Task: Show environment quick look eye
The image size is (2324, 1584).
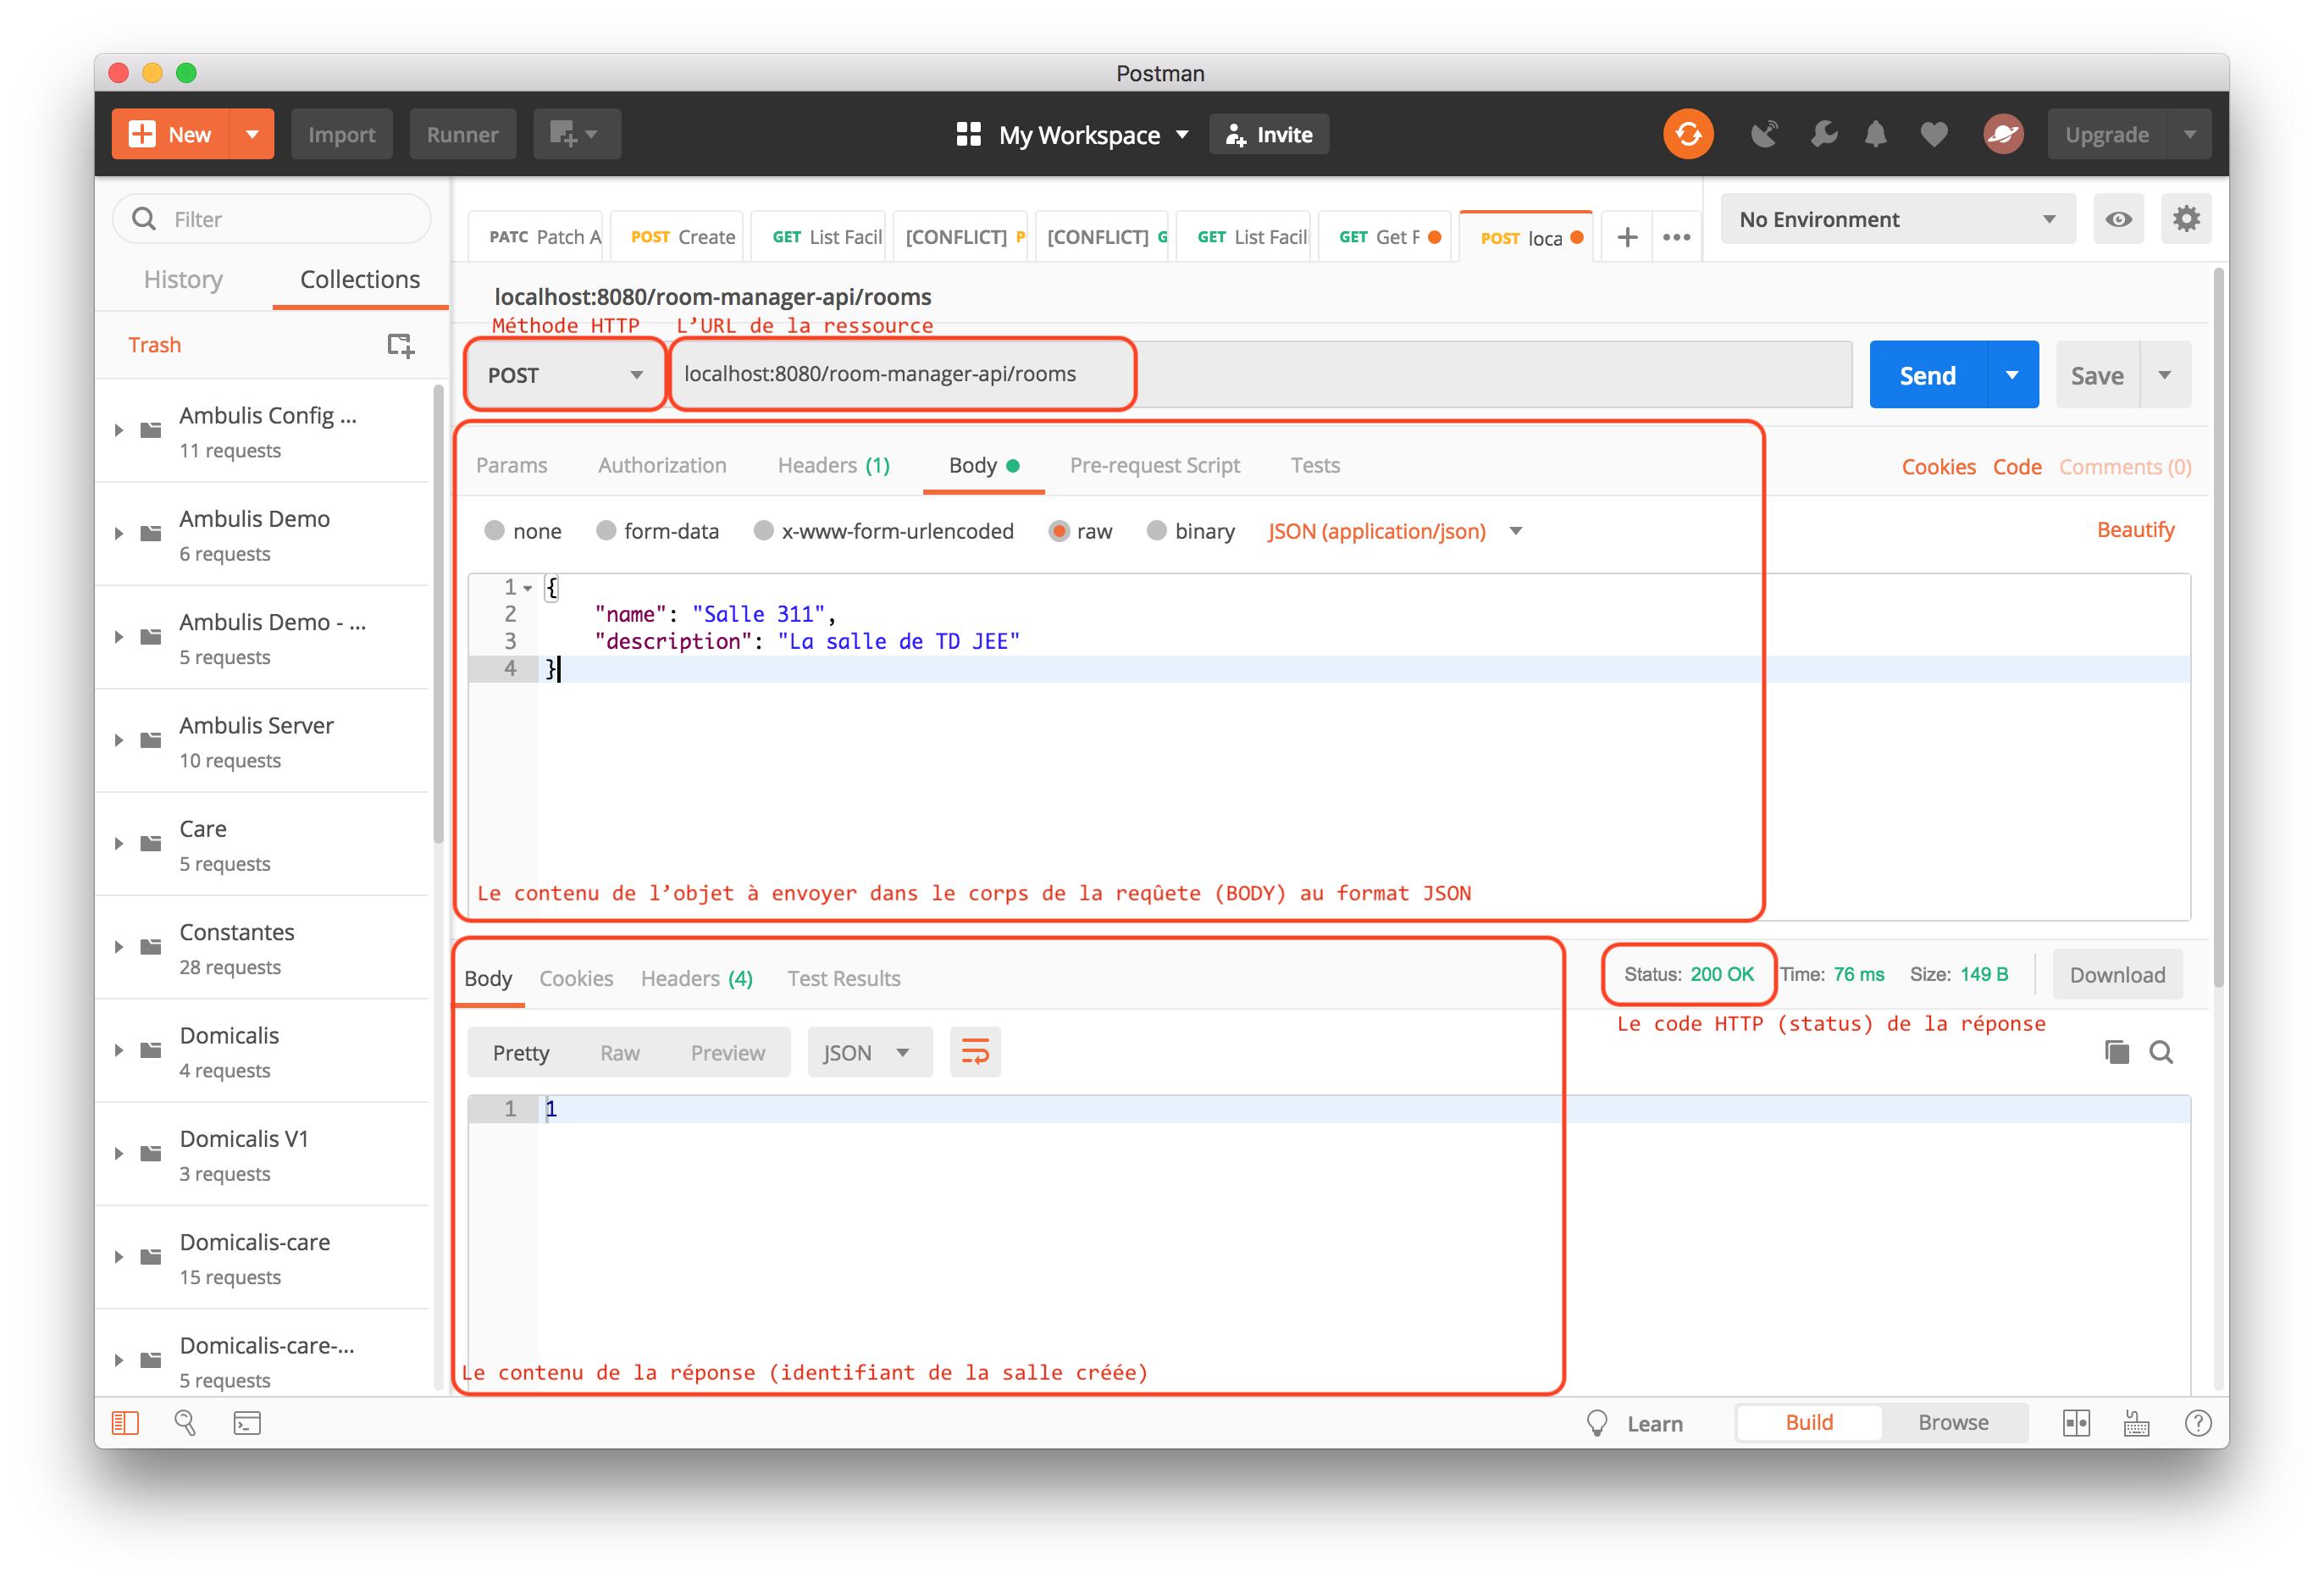Action: [2118, 219]
